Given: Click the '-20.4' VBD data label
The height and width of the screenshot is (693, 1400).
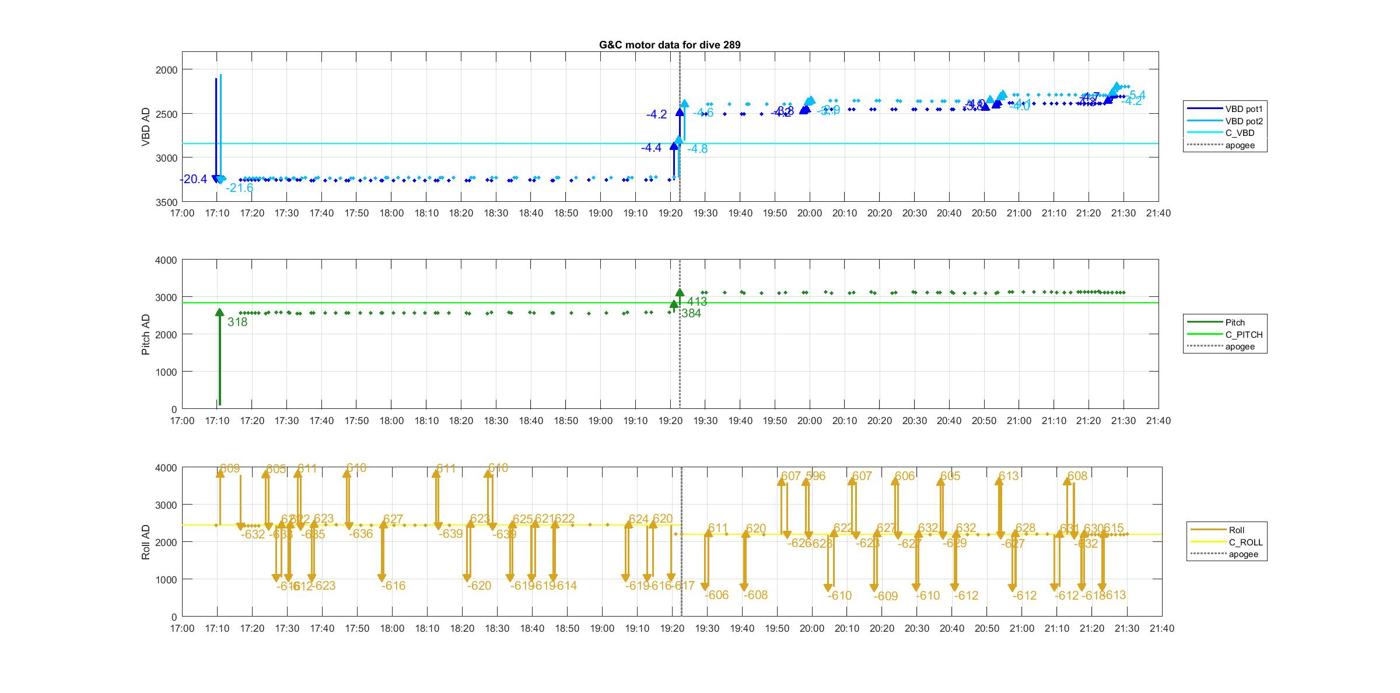Looking at the screenshot, I should coord(194,180).
